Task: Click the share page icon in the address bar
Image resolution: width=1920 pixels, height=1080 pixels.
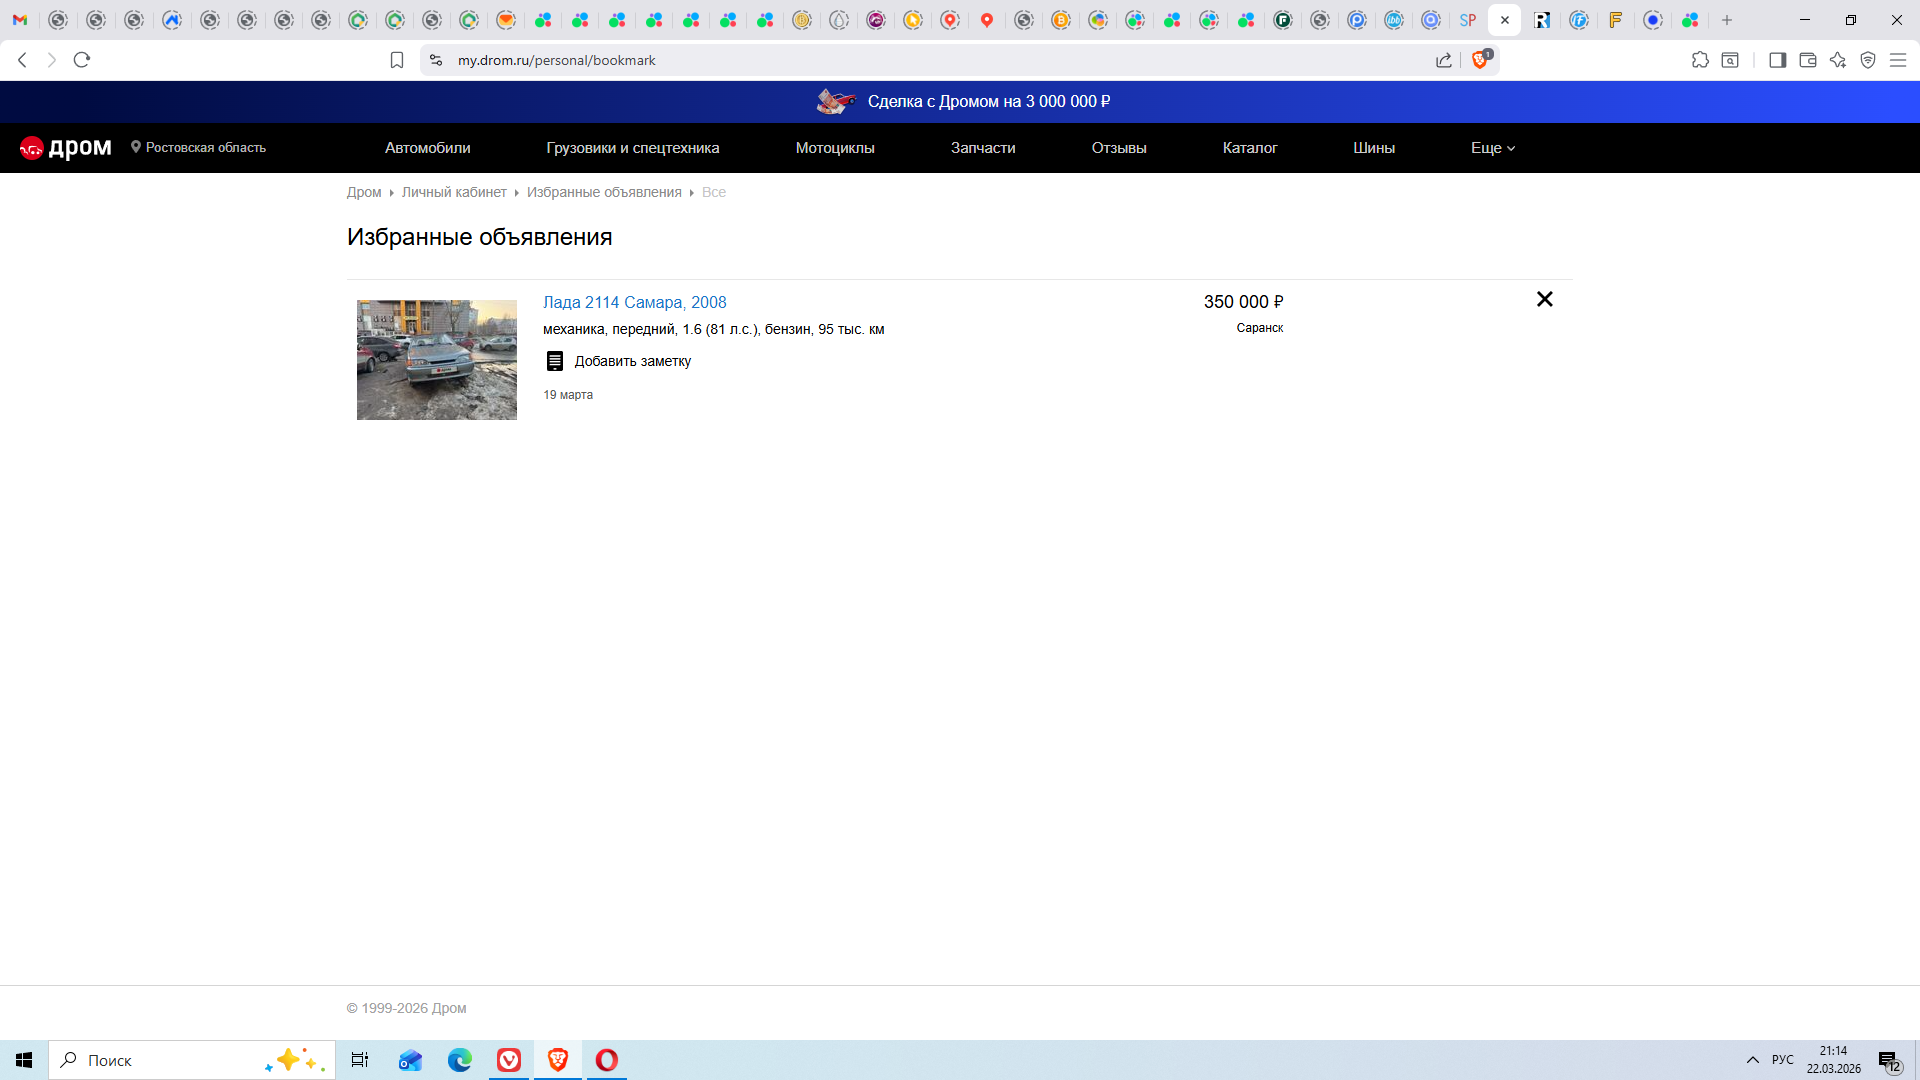Action: [x=1443, y=60]
